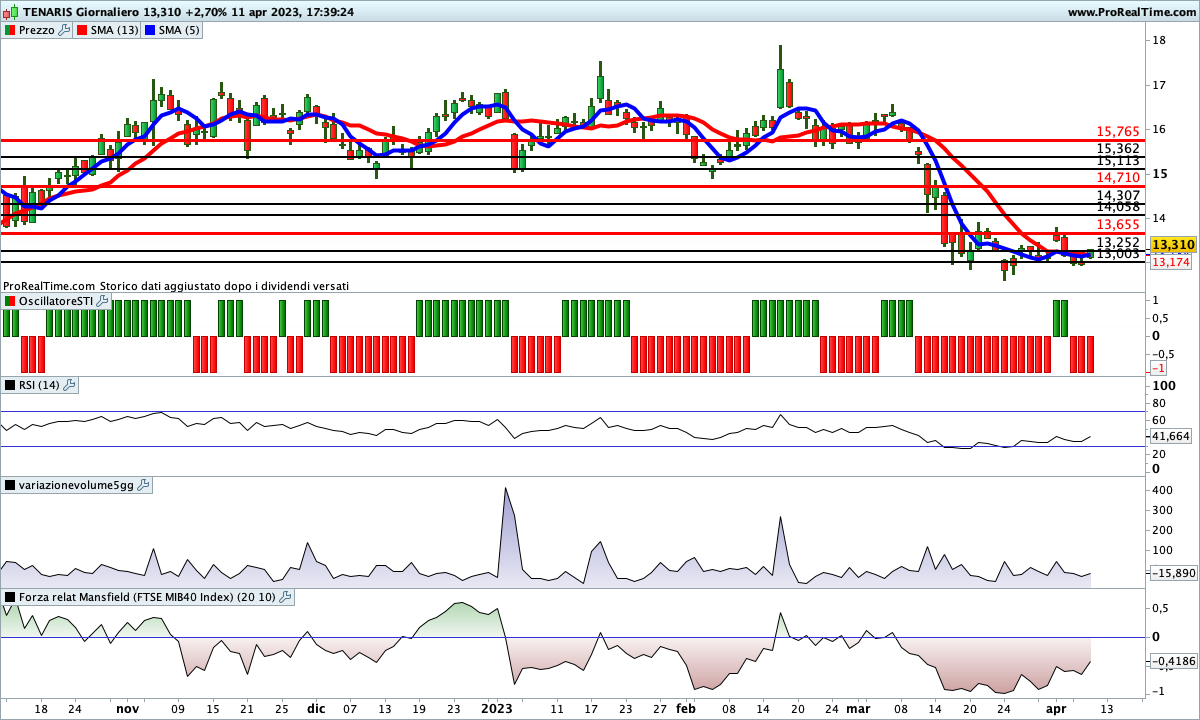Click the 400 volume scale label
Image resolution: width=1200 pixels, height=720 pixels.
(x=1163, y=490)
